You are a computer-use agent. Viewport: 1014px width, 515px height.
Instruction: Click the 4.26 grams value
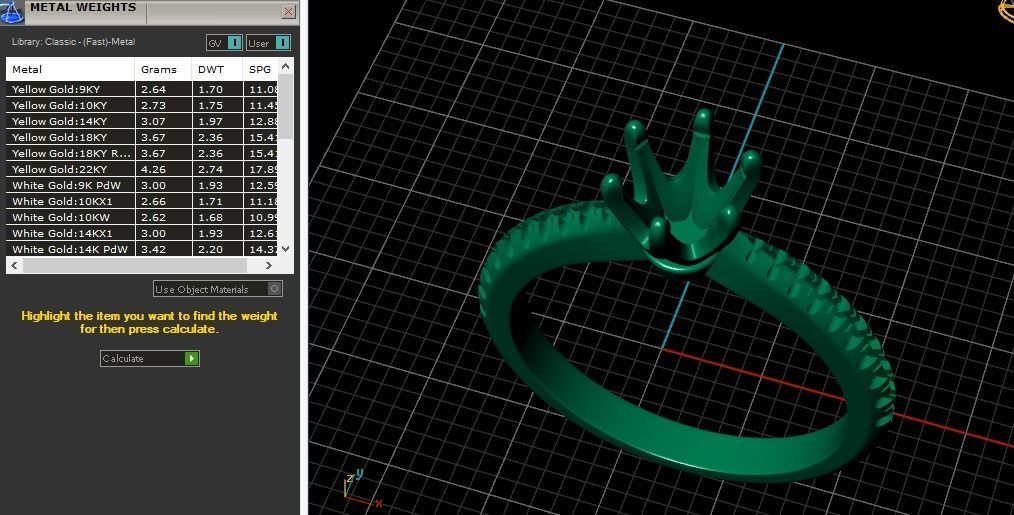point(153,169)
